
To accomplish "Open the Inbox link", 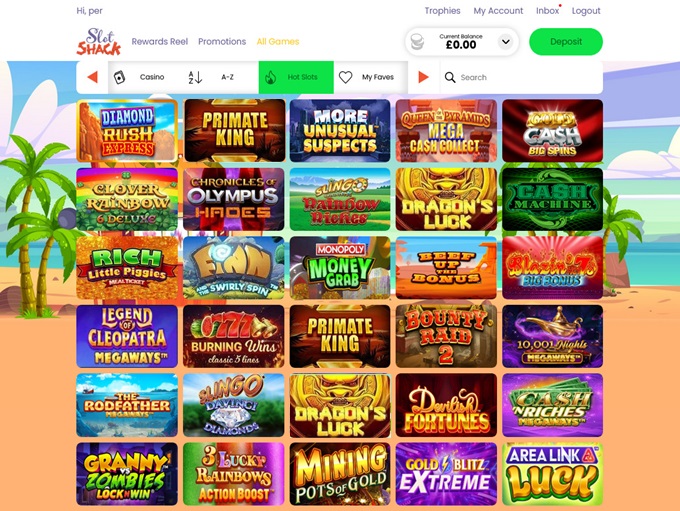I will [x=547, y=11].
